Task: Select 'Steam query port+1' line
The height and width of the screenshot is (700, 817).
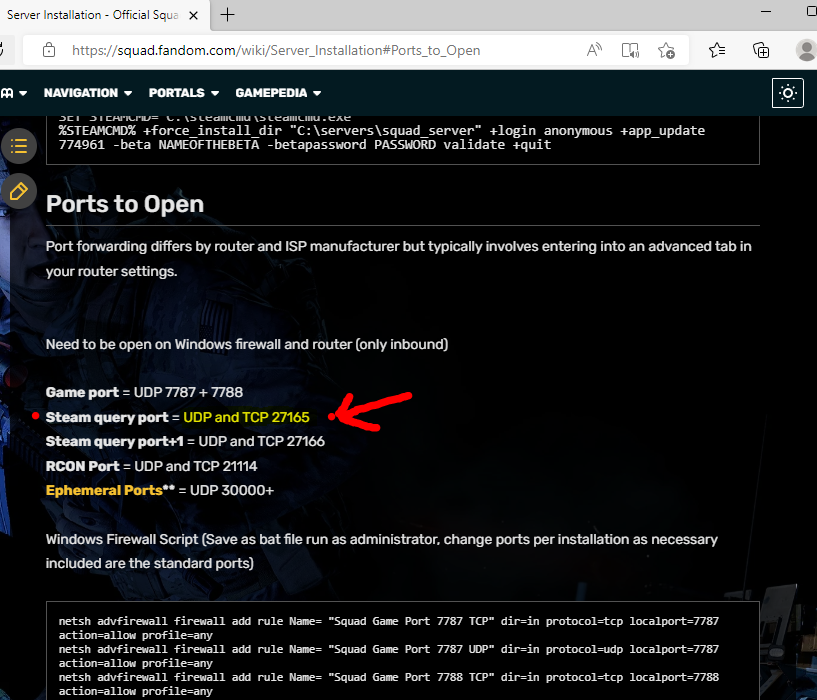Action: 185,441
